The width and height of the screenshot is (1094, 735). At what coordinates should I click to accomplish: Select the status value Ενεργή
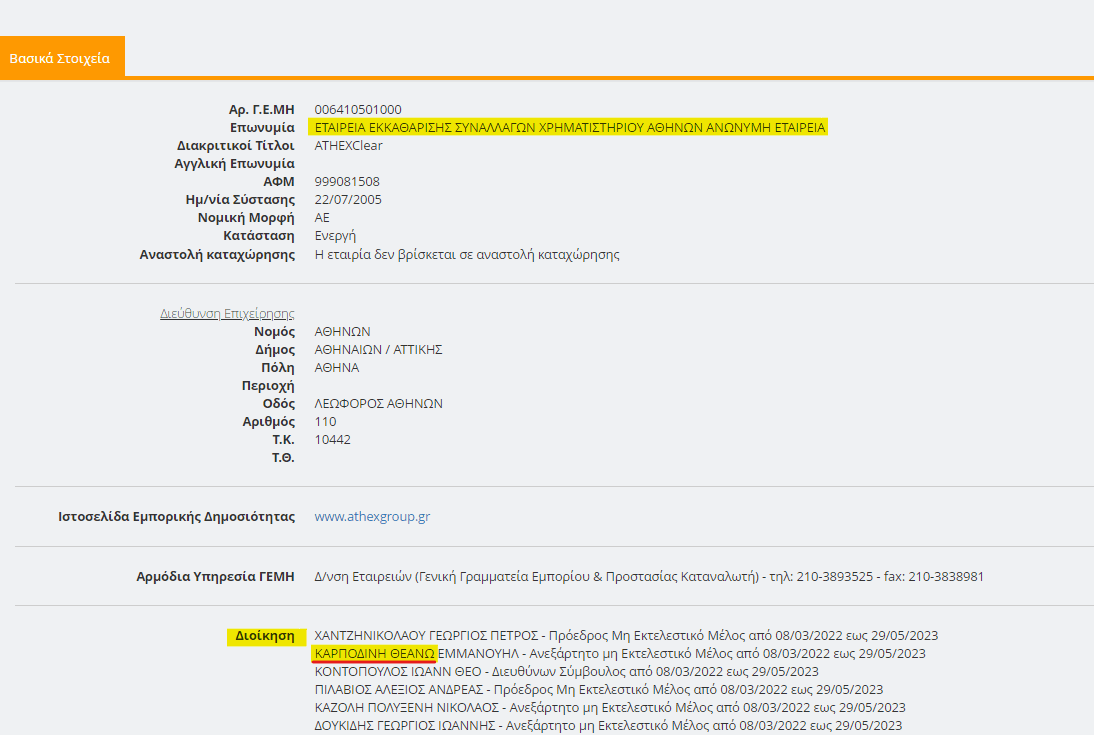click(335, 236)
